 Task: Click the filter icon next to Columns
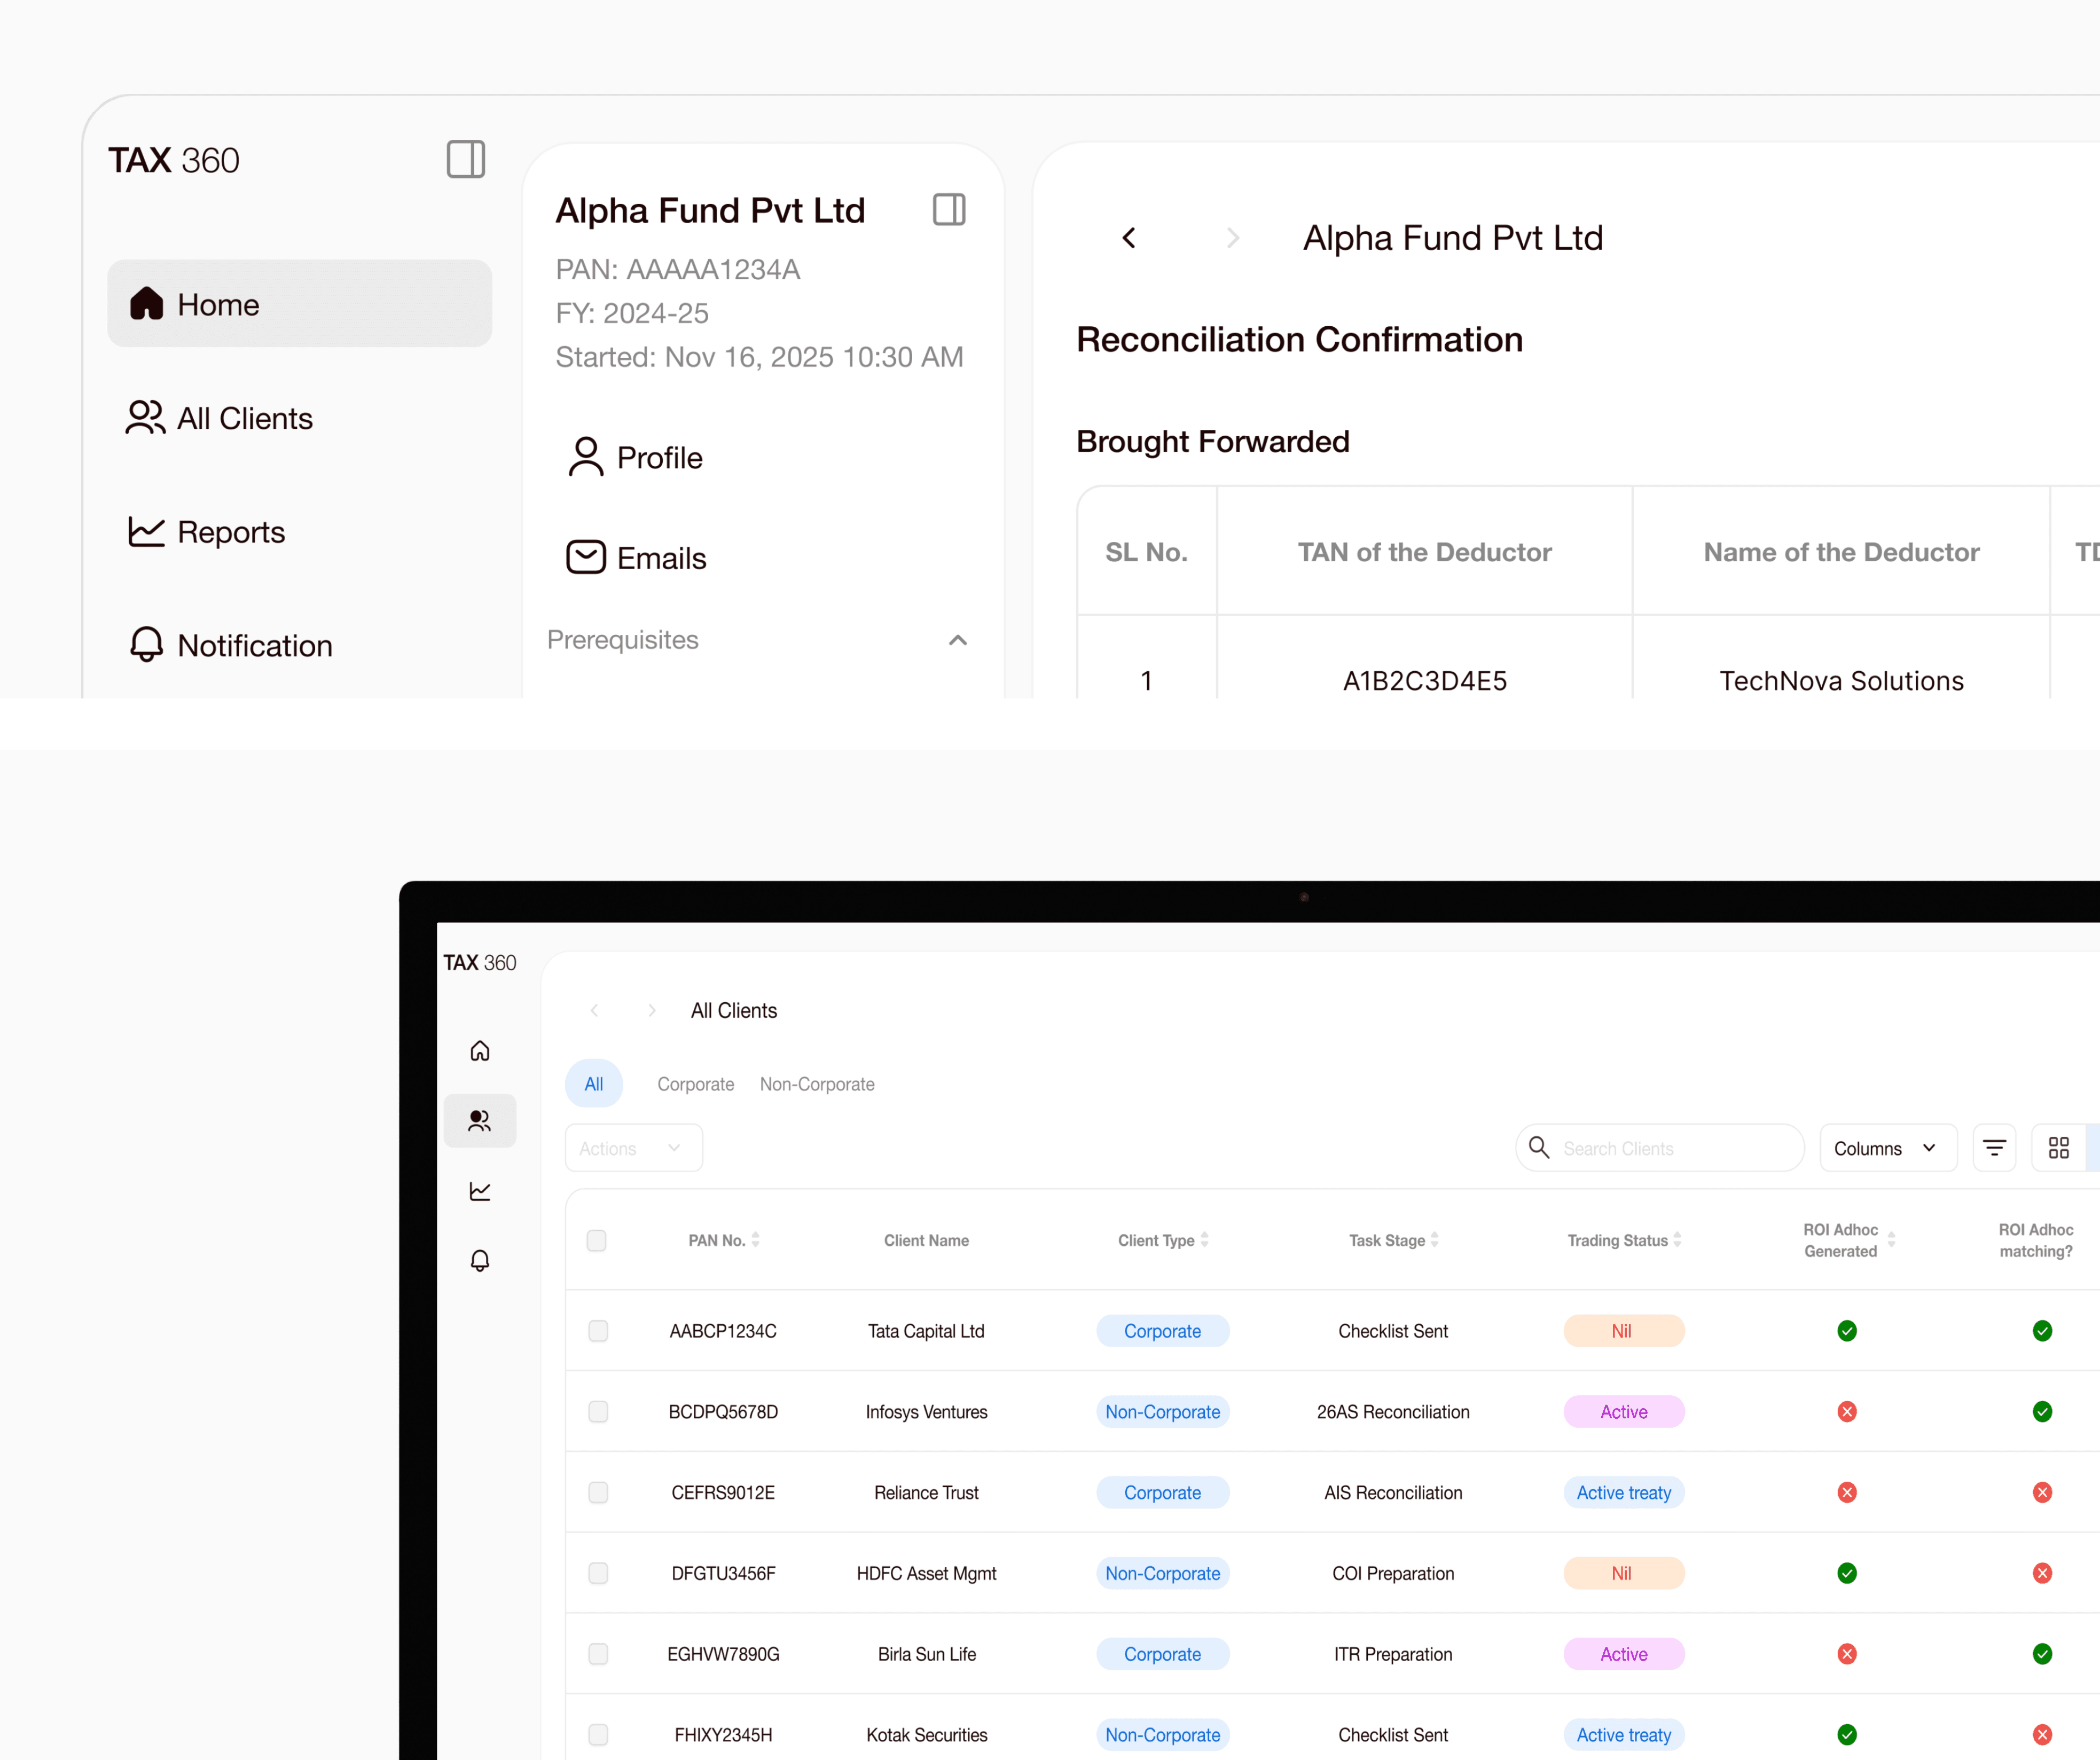coord(1994,1148)
